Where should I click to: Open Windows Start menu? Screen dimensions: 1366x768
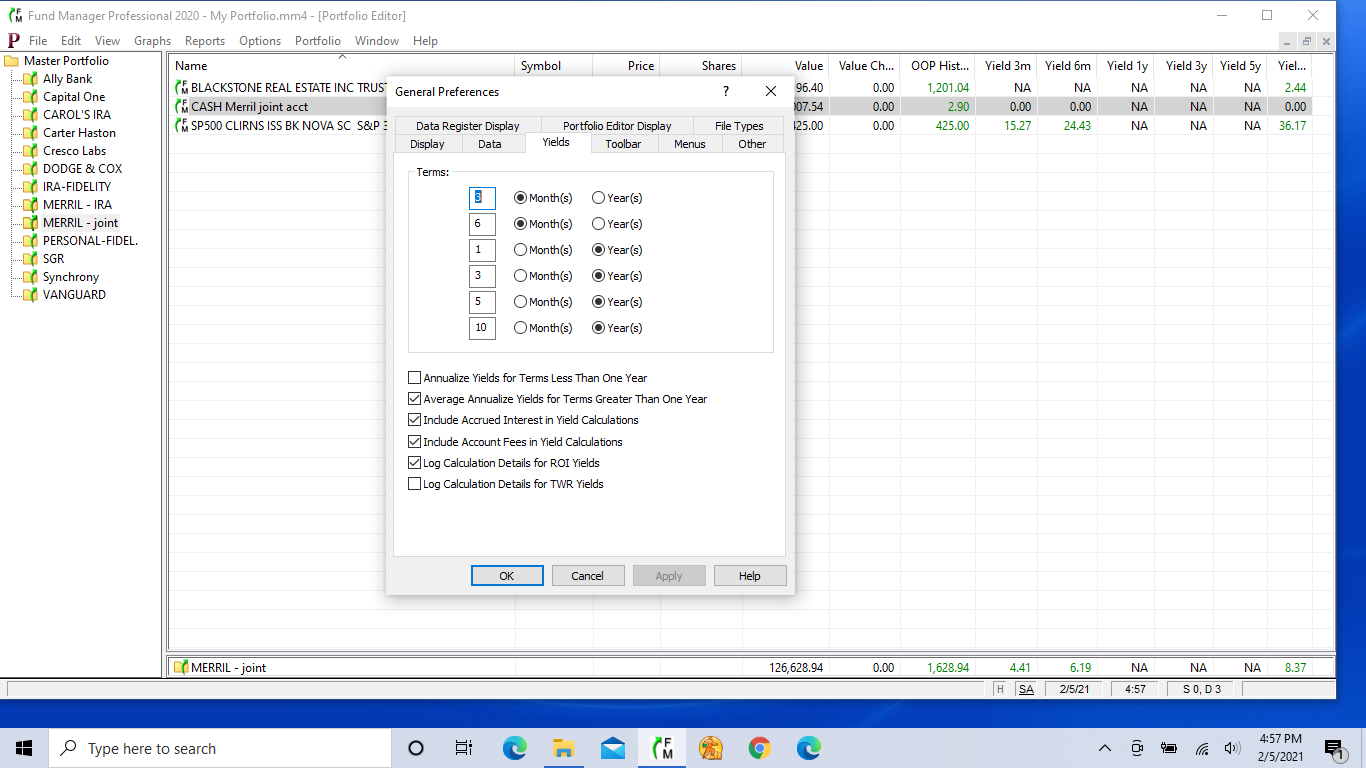[24, 748]
